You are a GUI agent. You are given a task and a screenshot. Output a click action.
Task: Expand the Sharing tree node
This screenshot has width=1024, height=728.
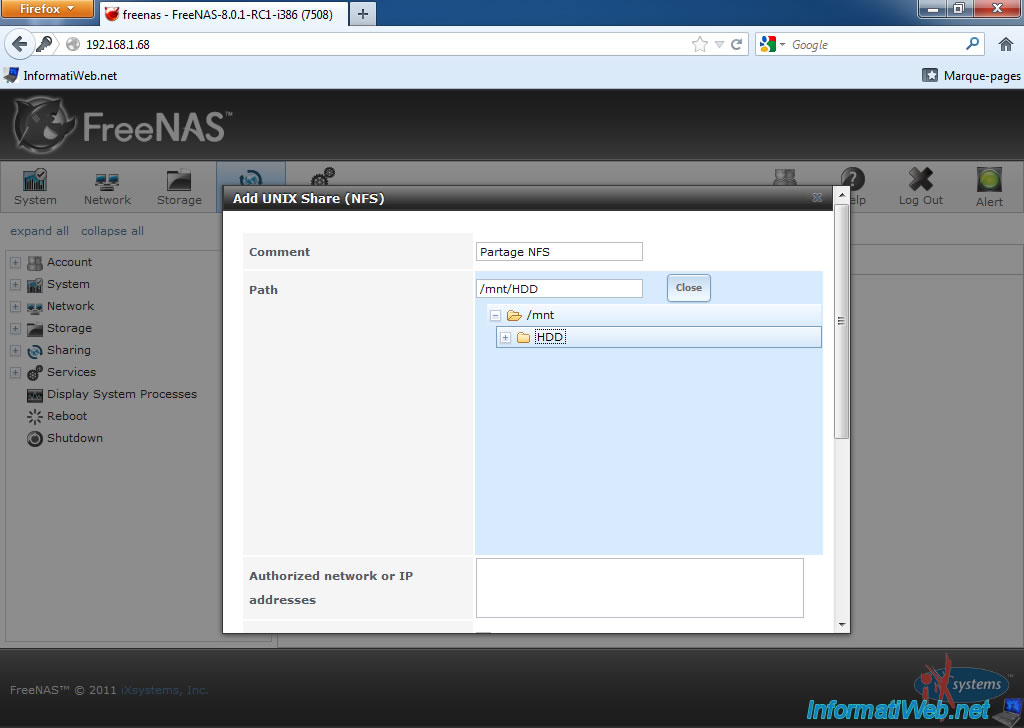(15, 351)
